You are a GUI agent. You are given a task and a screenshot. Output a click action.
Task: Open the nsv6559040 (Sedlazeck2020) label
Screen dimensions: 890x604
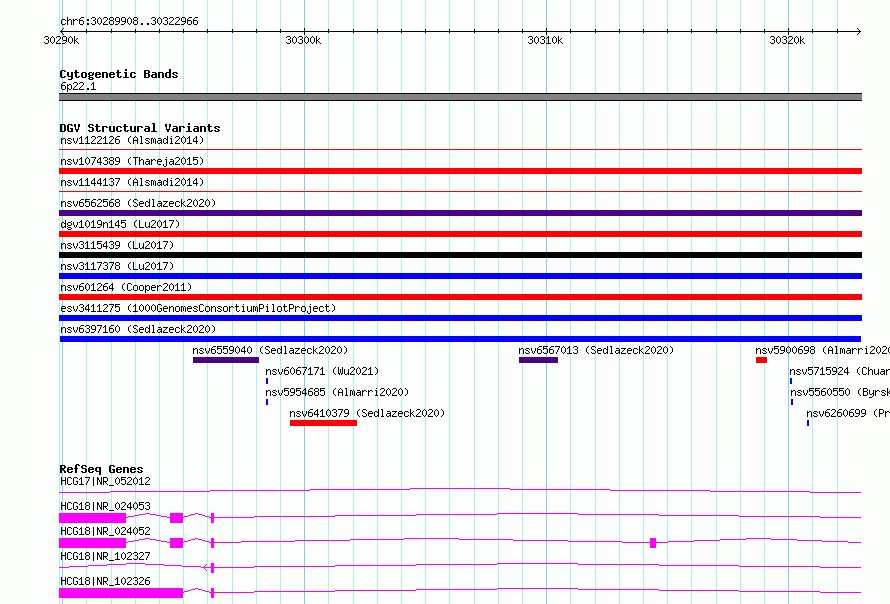click(x=270, y=350)
